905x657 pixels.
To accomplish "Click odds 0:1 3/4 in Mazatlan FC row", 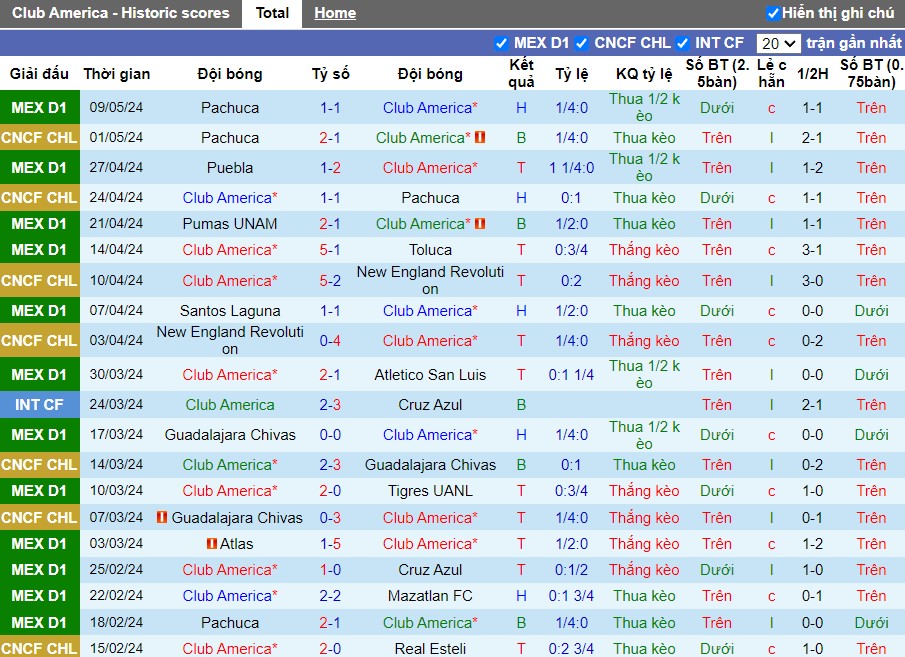I will 571,596.
